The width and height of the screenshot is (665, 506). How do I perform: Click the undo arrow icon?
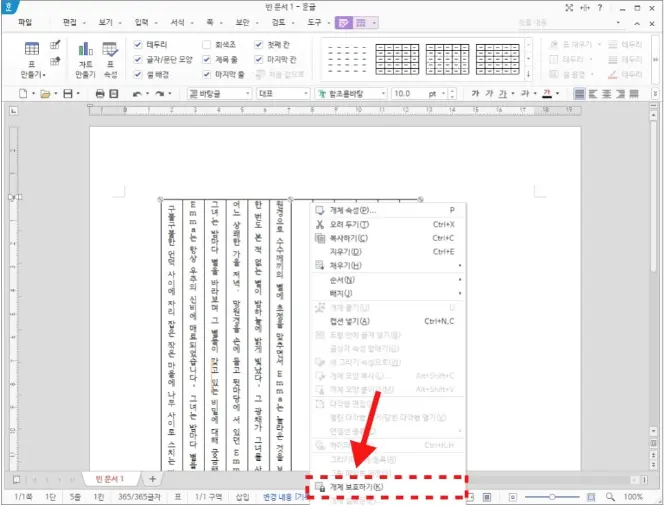[x=137, y=94]
